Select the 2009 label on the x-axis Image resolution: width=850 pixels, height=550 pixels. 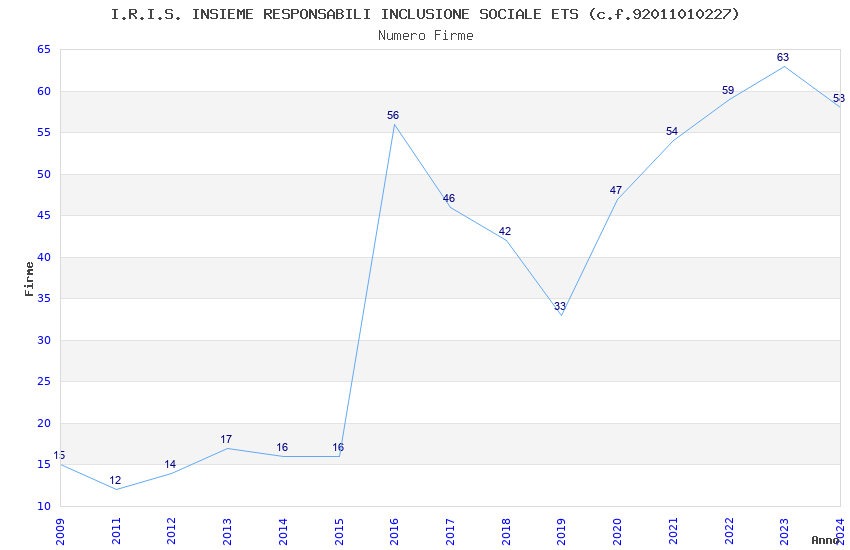coord(60,532)
